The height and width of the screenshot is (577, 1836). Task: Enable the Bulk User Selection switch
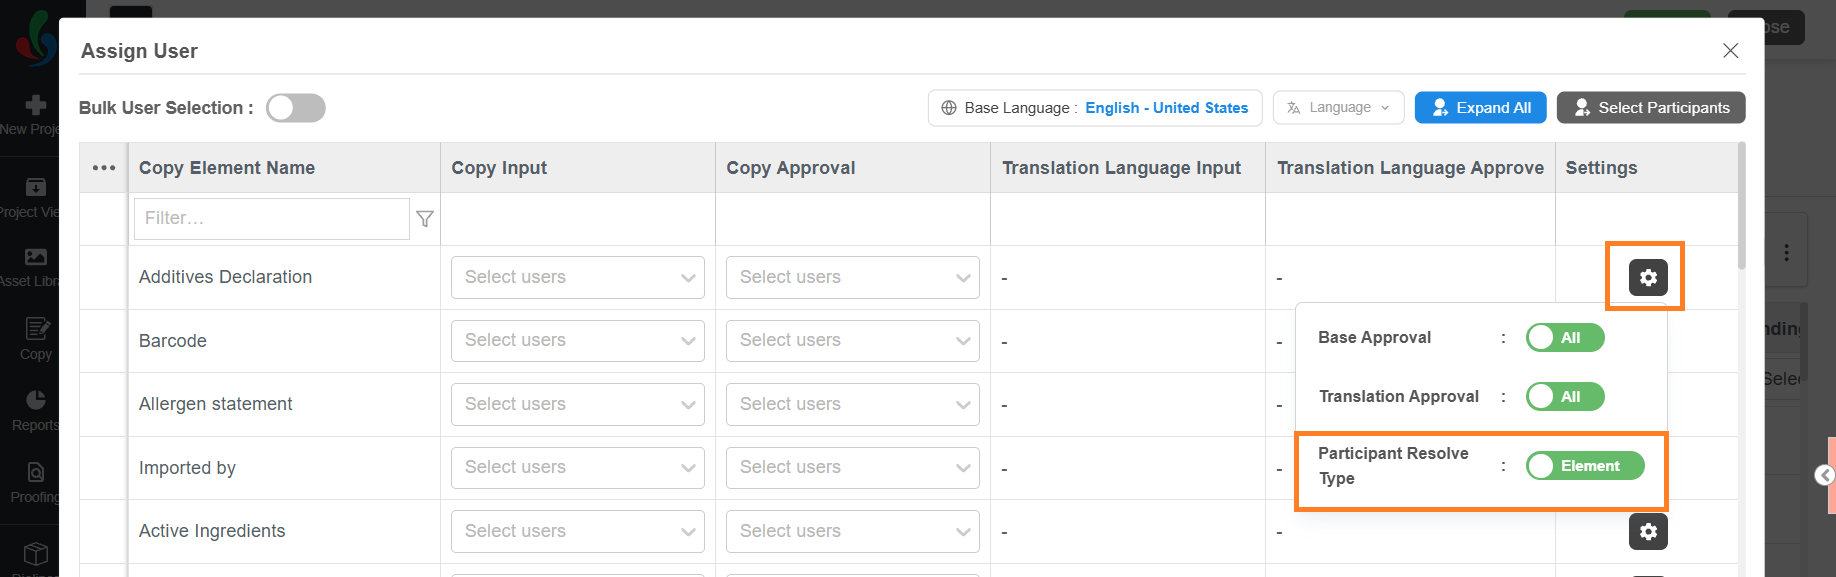(296, 108)
